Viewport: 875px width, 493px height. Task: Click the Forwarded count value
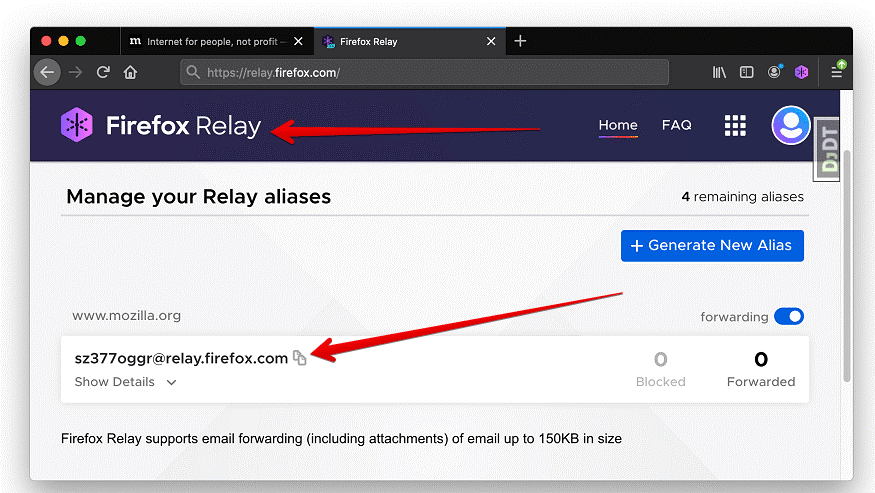[761, 359]
